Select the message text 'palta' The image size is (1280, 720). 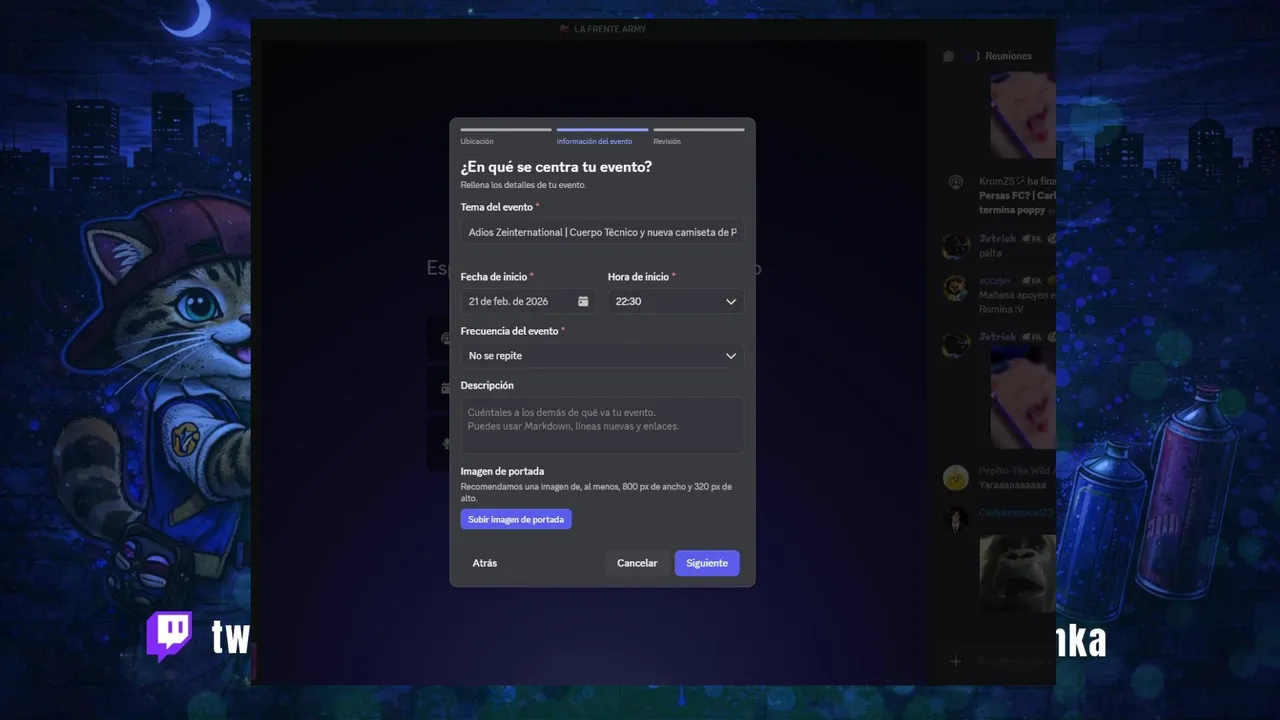click(990, 254)
